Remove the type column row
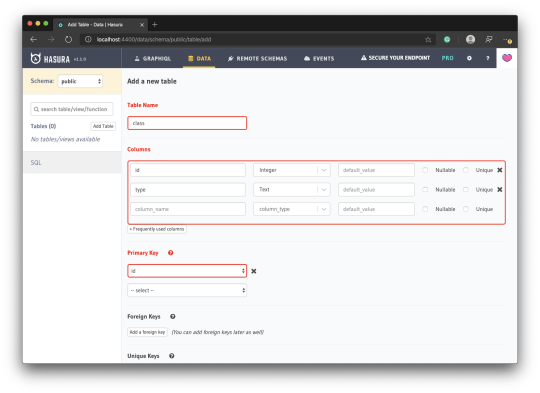 point(500,190)
